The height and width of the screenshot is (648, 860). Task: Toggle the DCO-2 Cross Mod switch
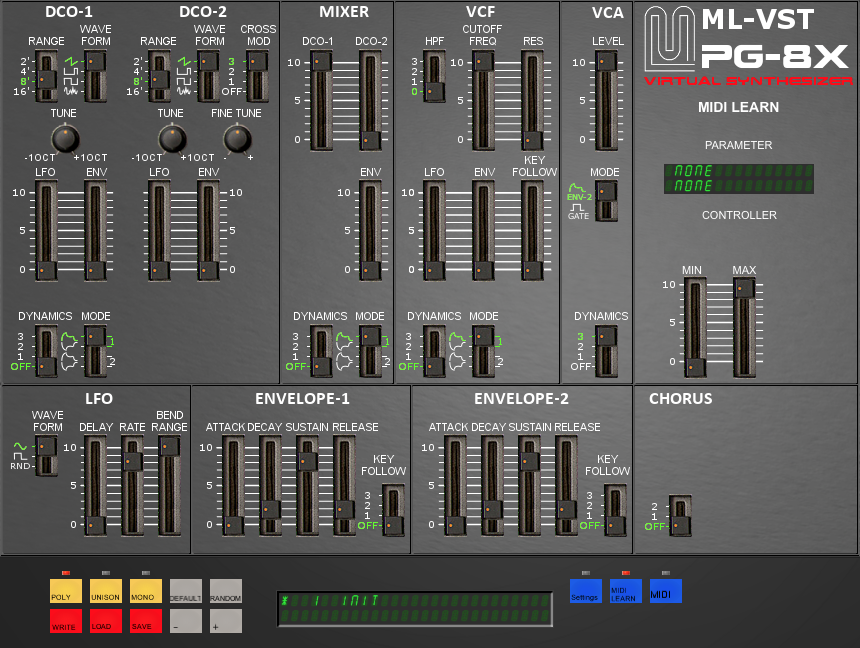pos(258,76)
